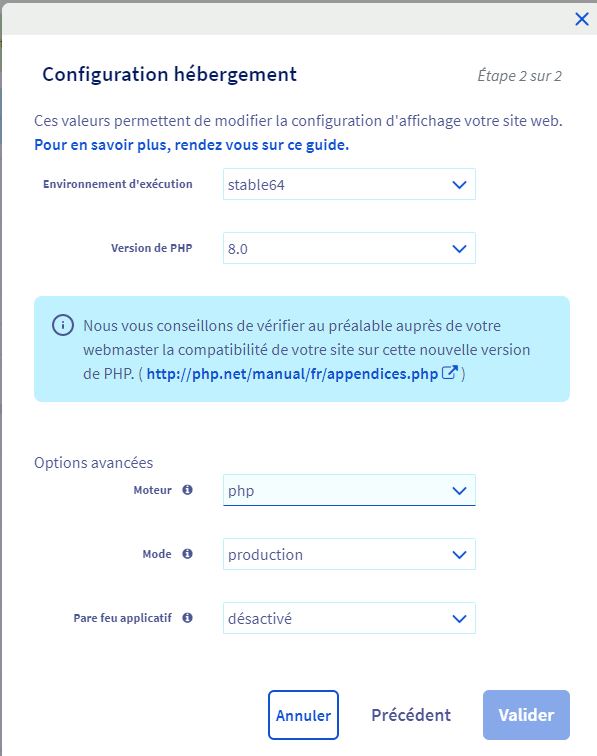Viewport: 597px width, 756px height.
Task: Show the Moteur info tooltip icon
Action: [x=188, y=490]
